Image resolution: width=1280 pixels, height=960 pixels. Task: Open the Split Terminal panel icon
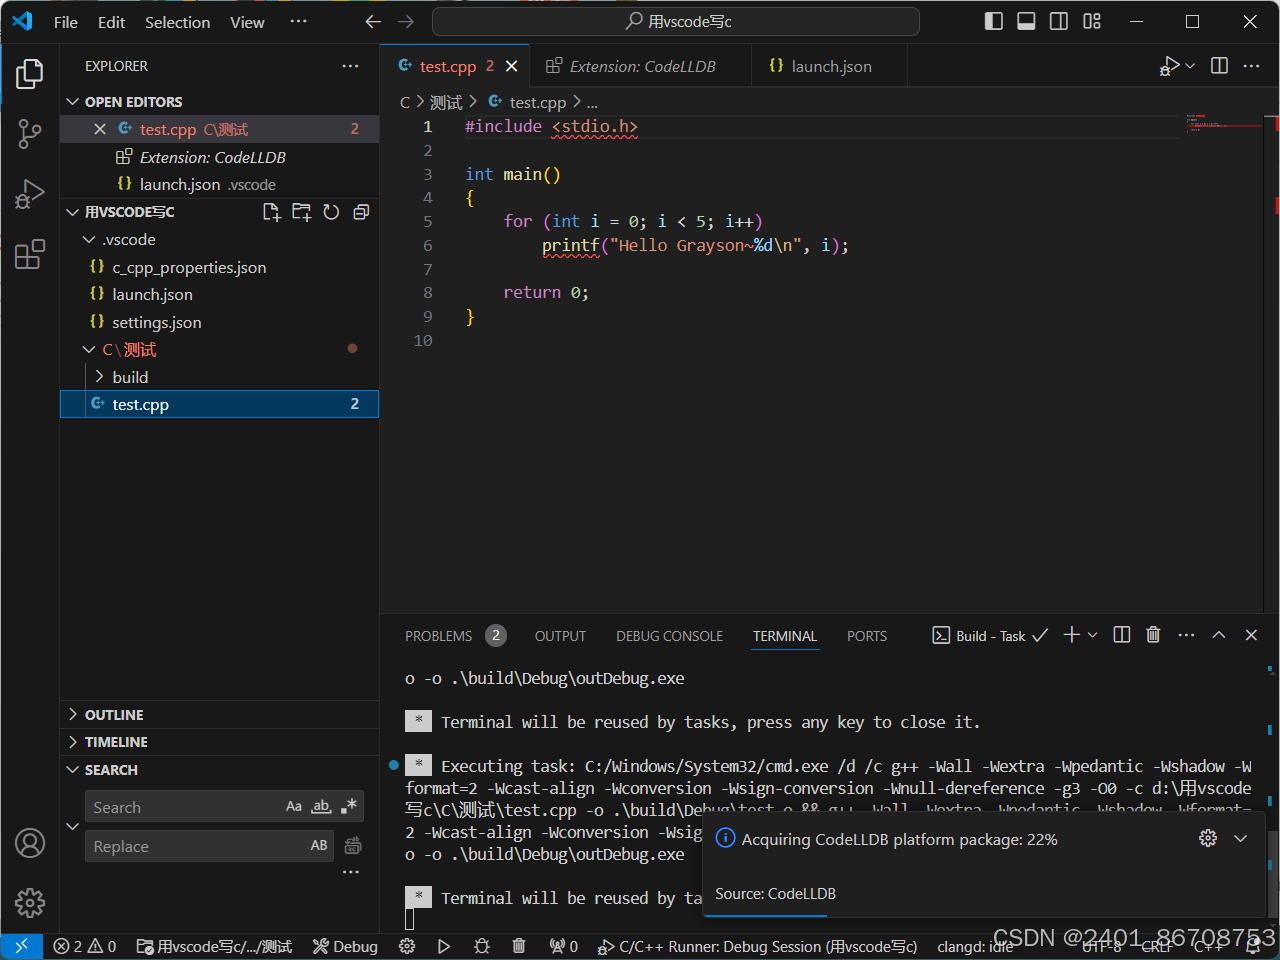point(1121,634)
